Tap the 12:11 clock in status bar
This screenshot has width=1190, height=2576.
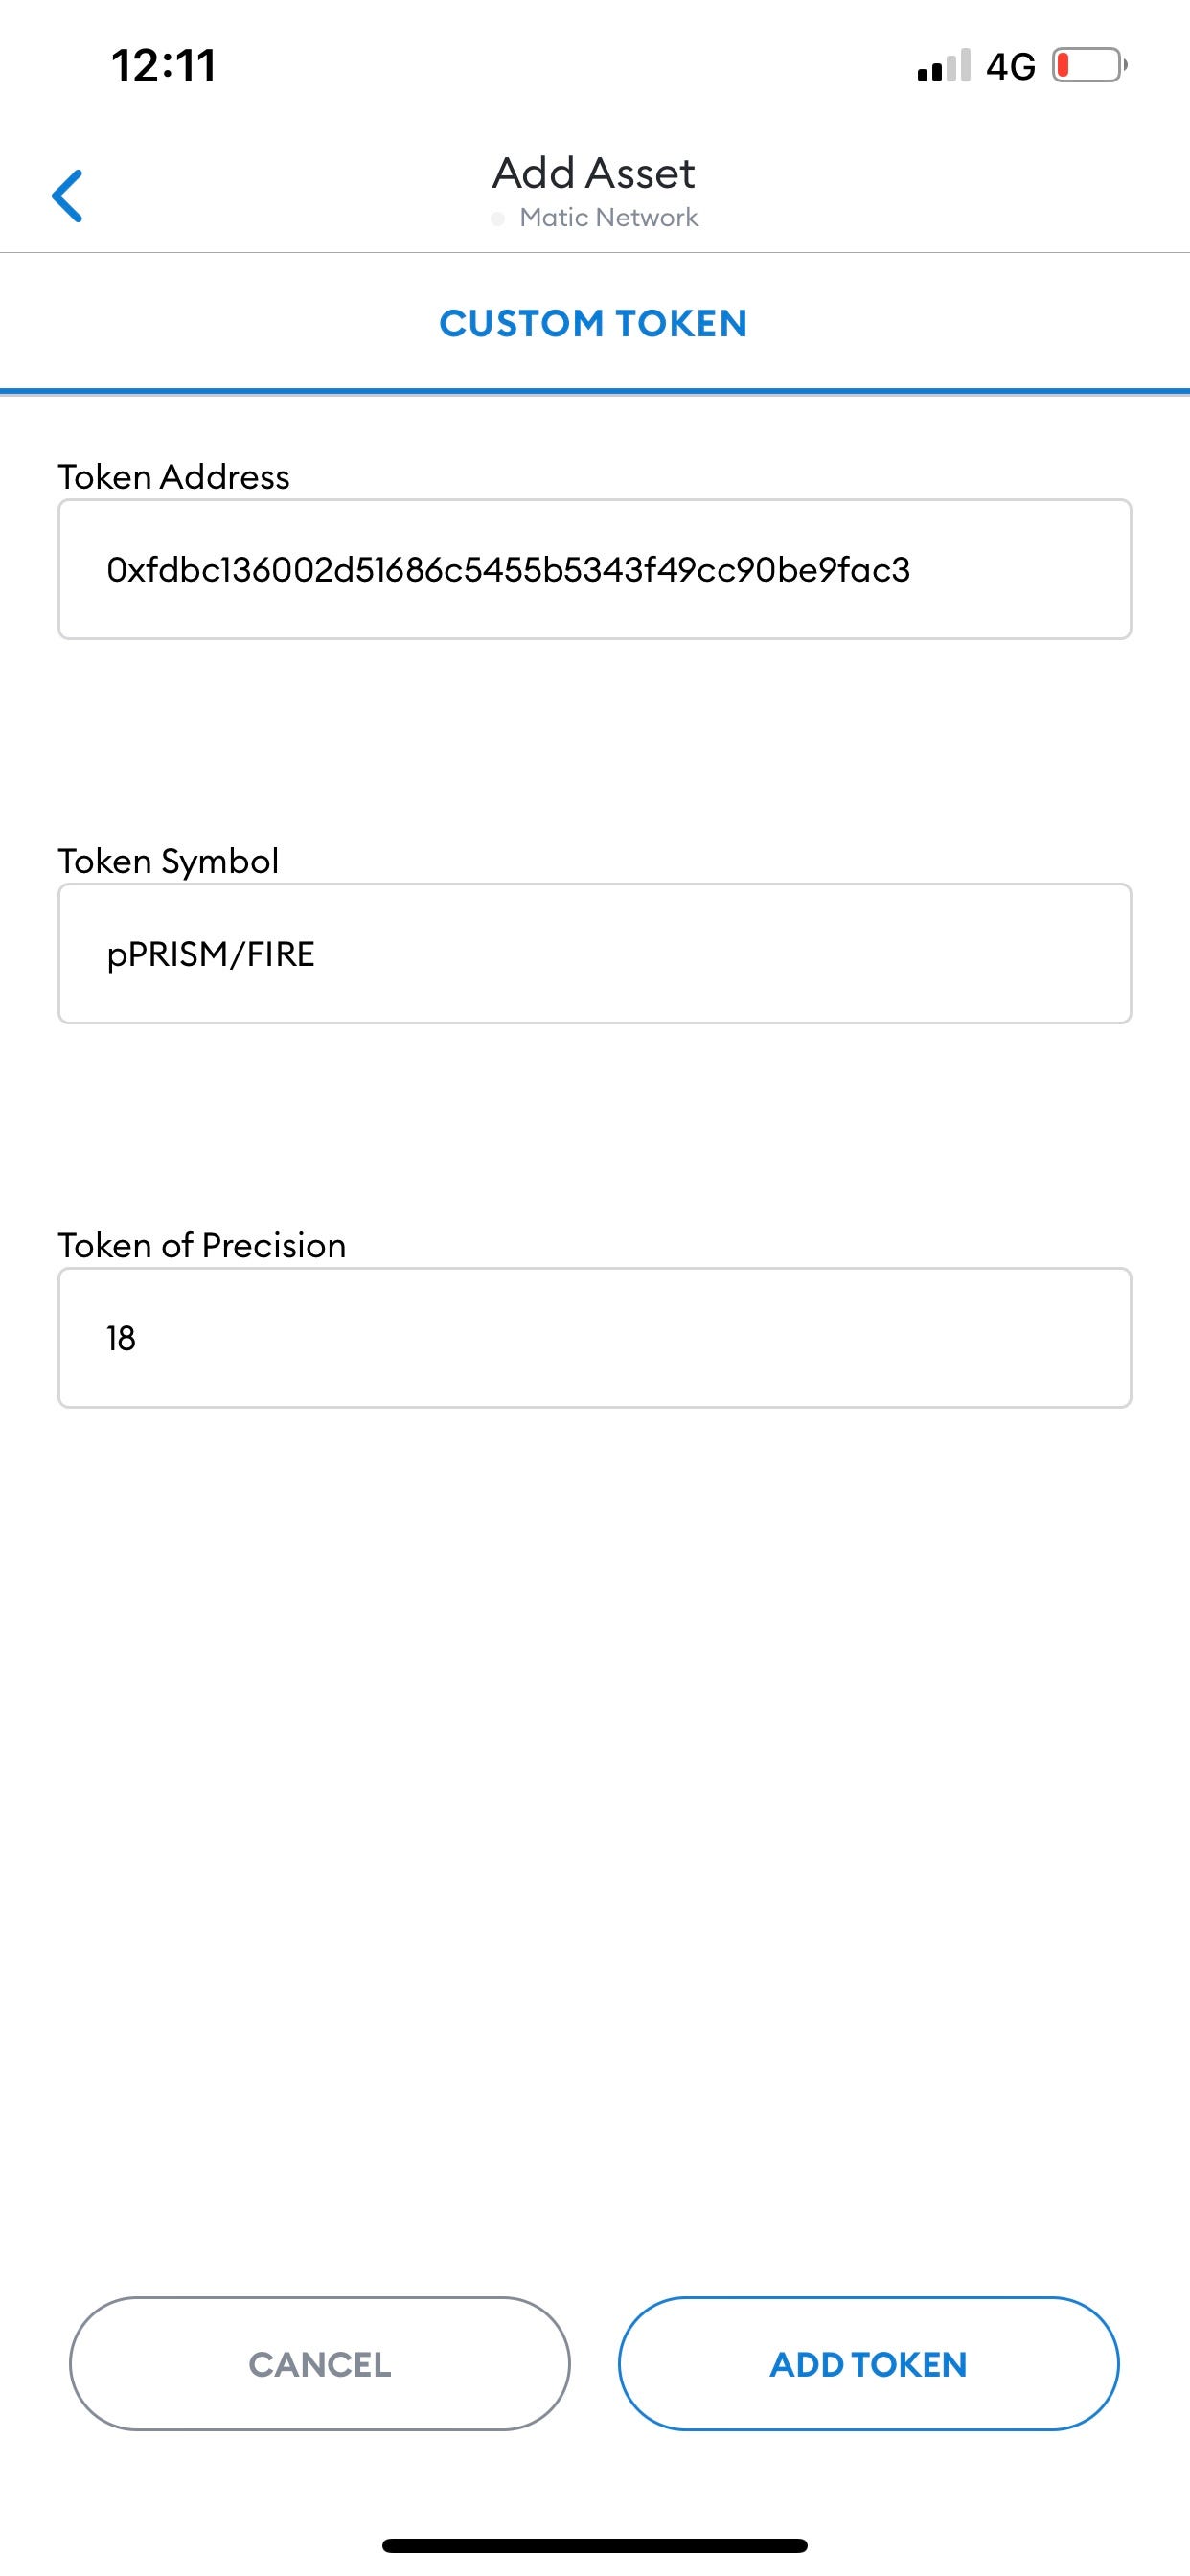tap(164, 66)
